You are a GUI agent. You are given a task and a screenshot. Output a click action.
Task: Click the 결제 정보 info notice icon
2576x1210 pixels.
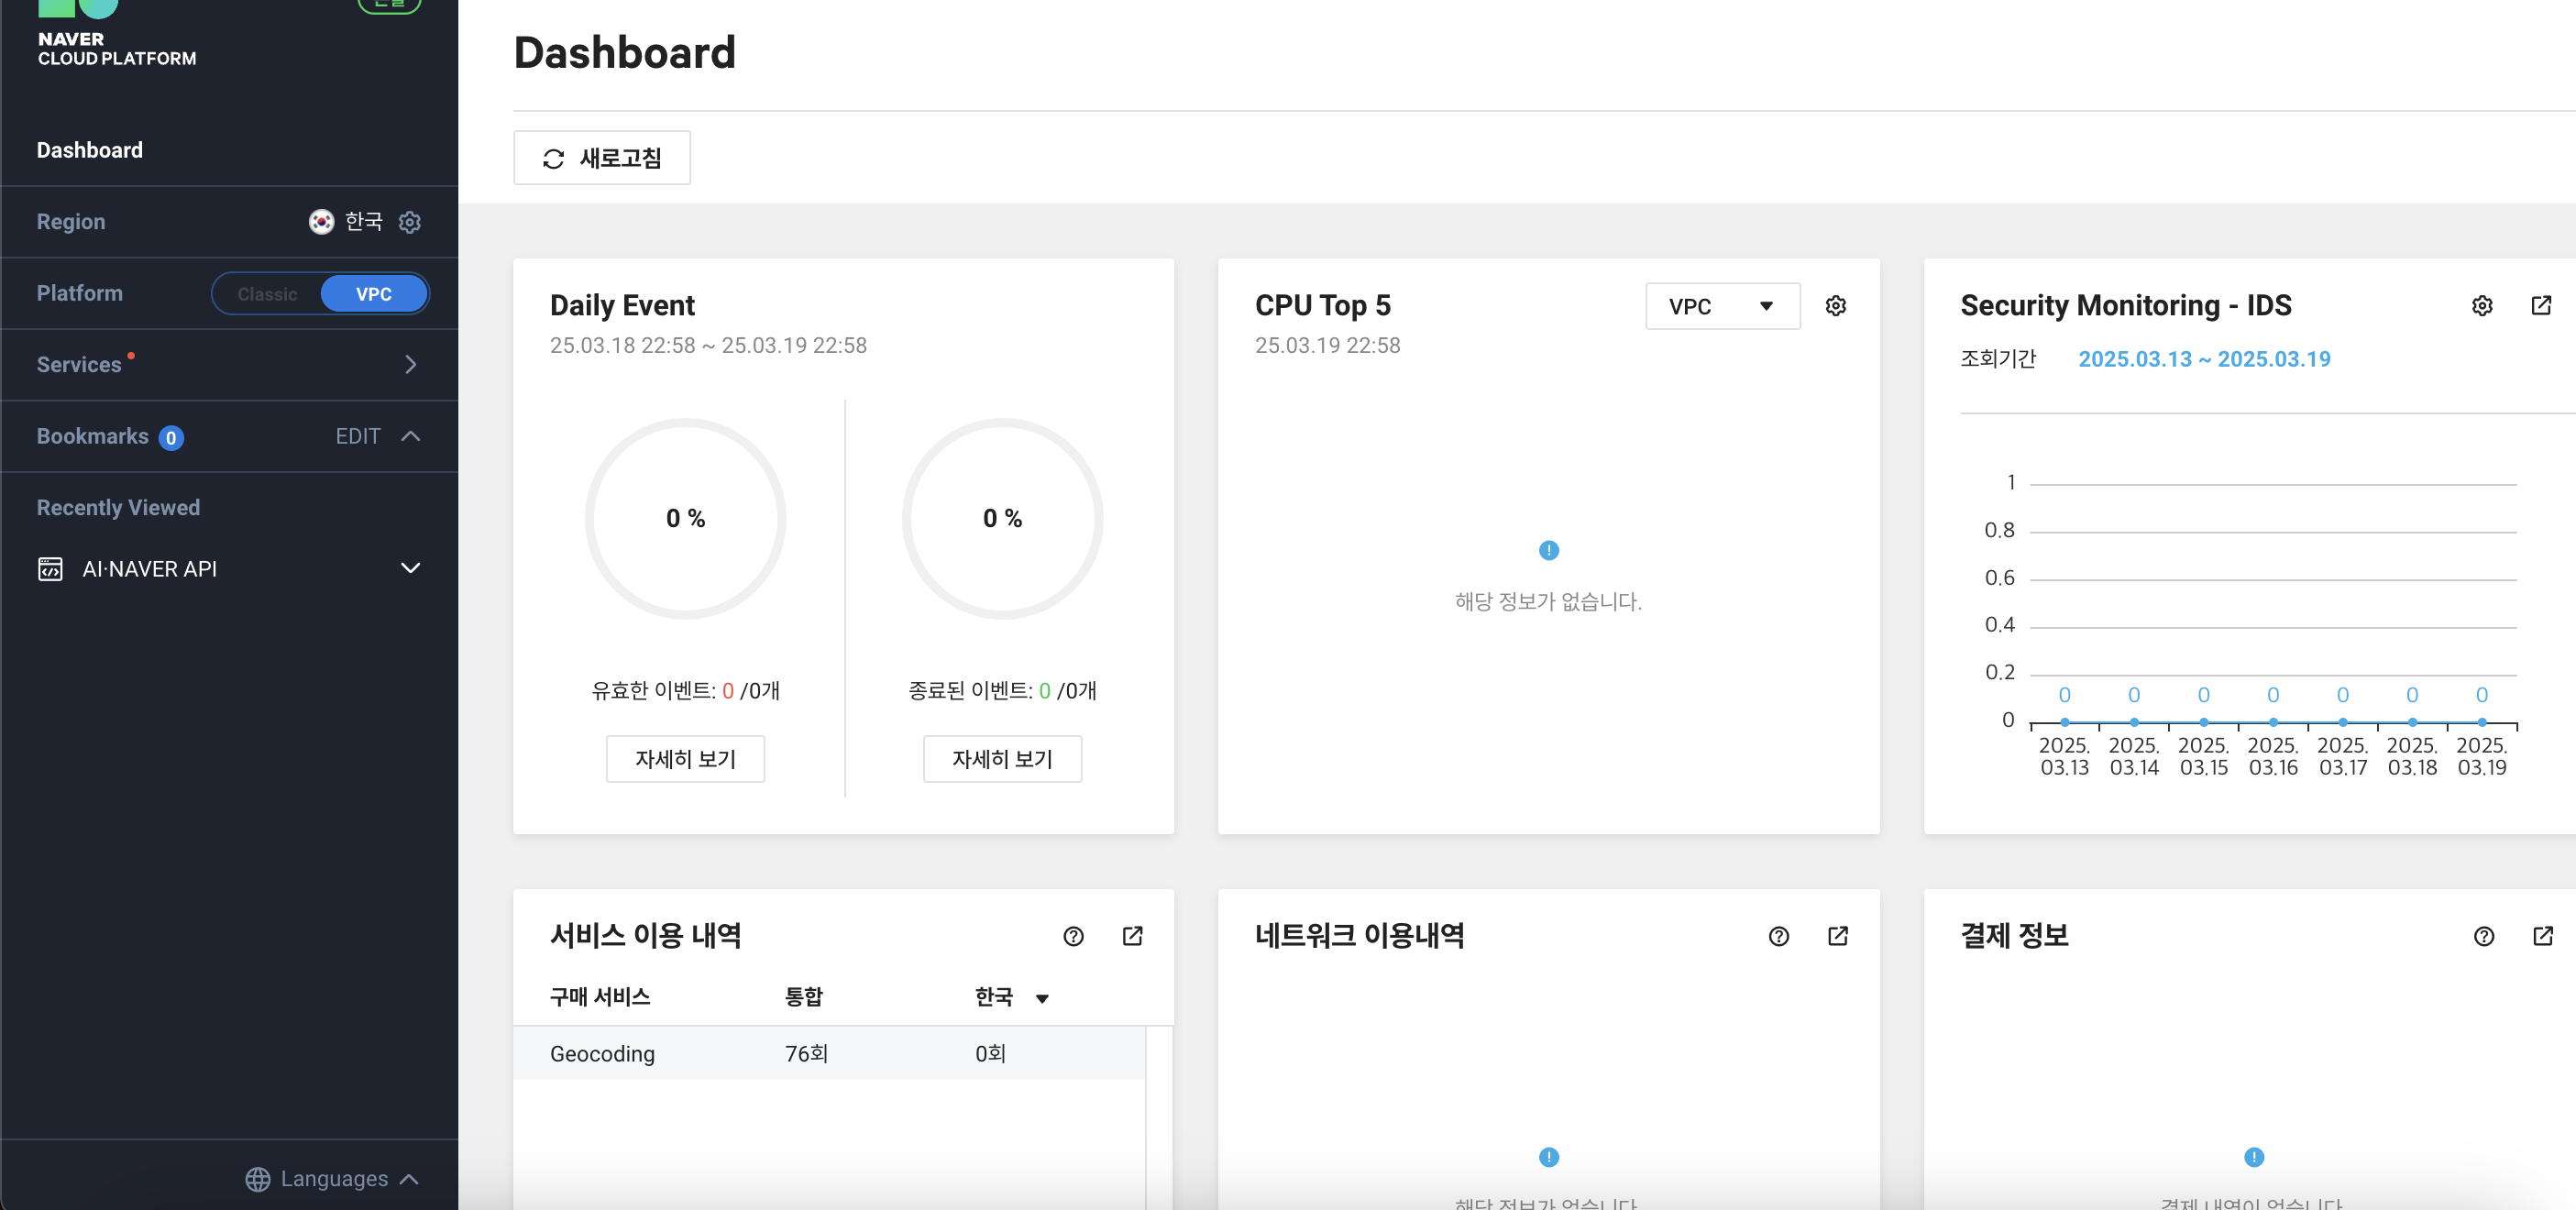[x=2254, y=1157]
